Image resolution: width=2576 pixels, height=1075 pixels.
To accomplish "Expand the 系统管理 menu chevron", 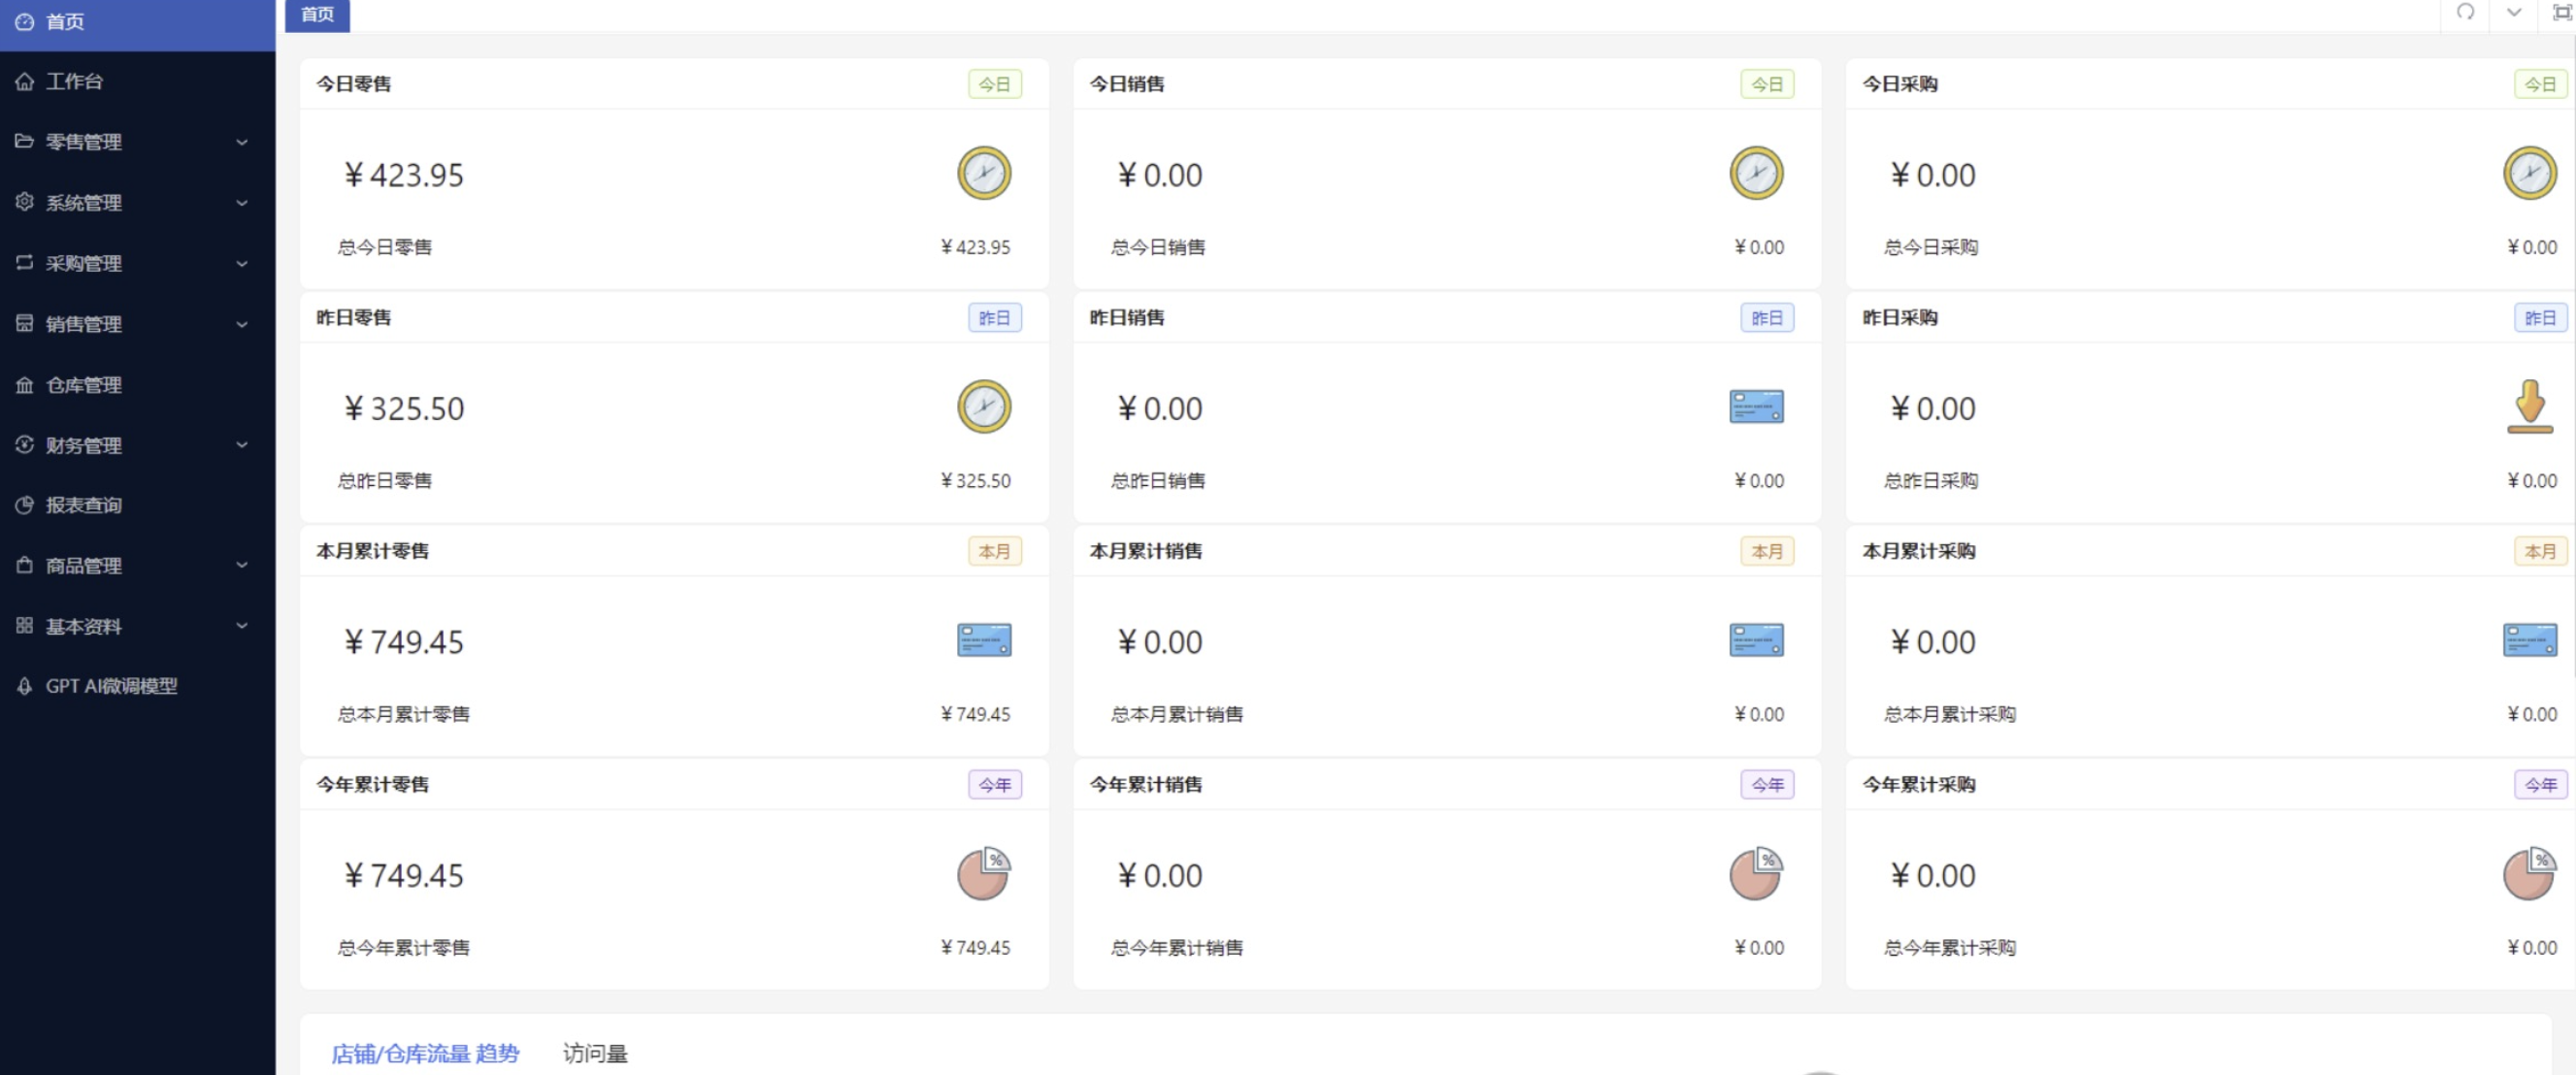I will click(242, 203).
